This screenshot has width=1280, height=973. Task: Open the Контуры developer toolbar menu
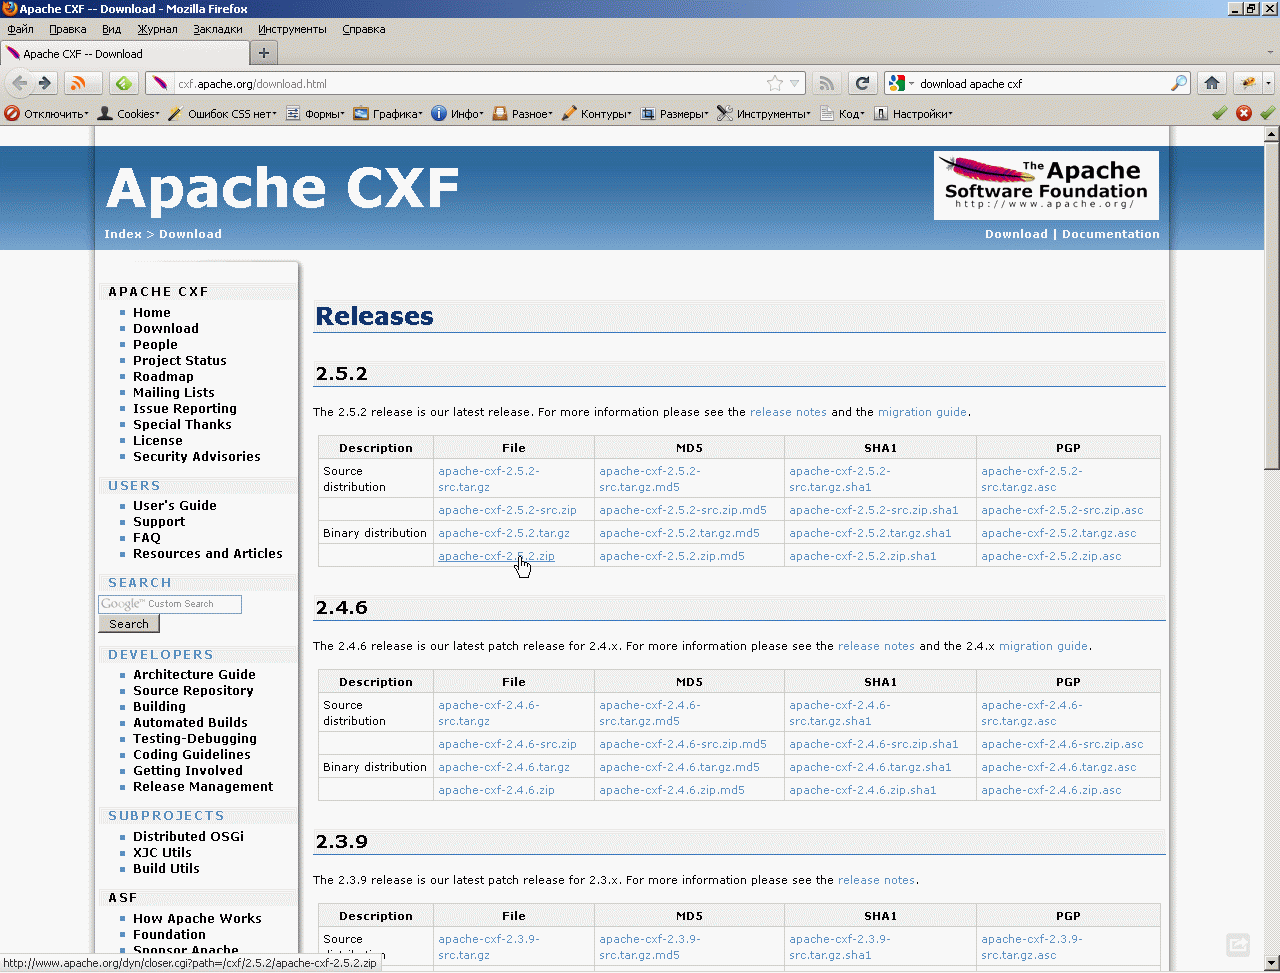click(x=597, y=114)
